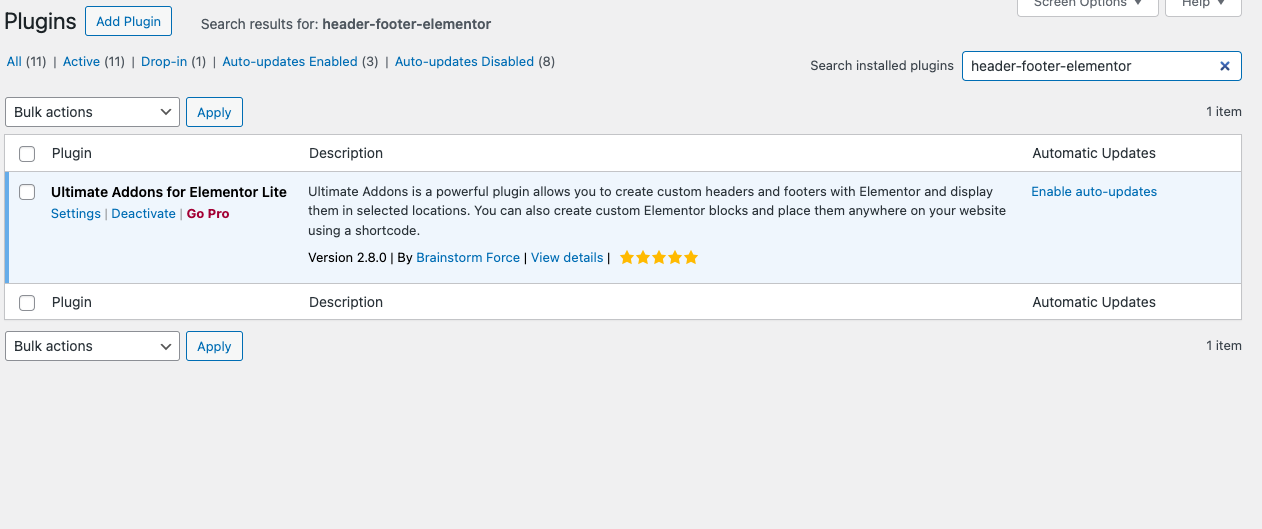The height and width of the screenshot is (529, 1262).
Task: Tick the Ultimate Addons for Elementor Lite checkbox
Action: point(27,192)
